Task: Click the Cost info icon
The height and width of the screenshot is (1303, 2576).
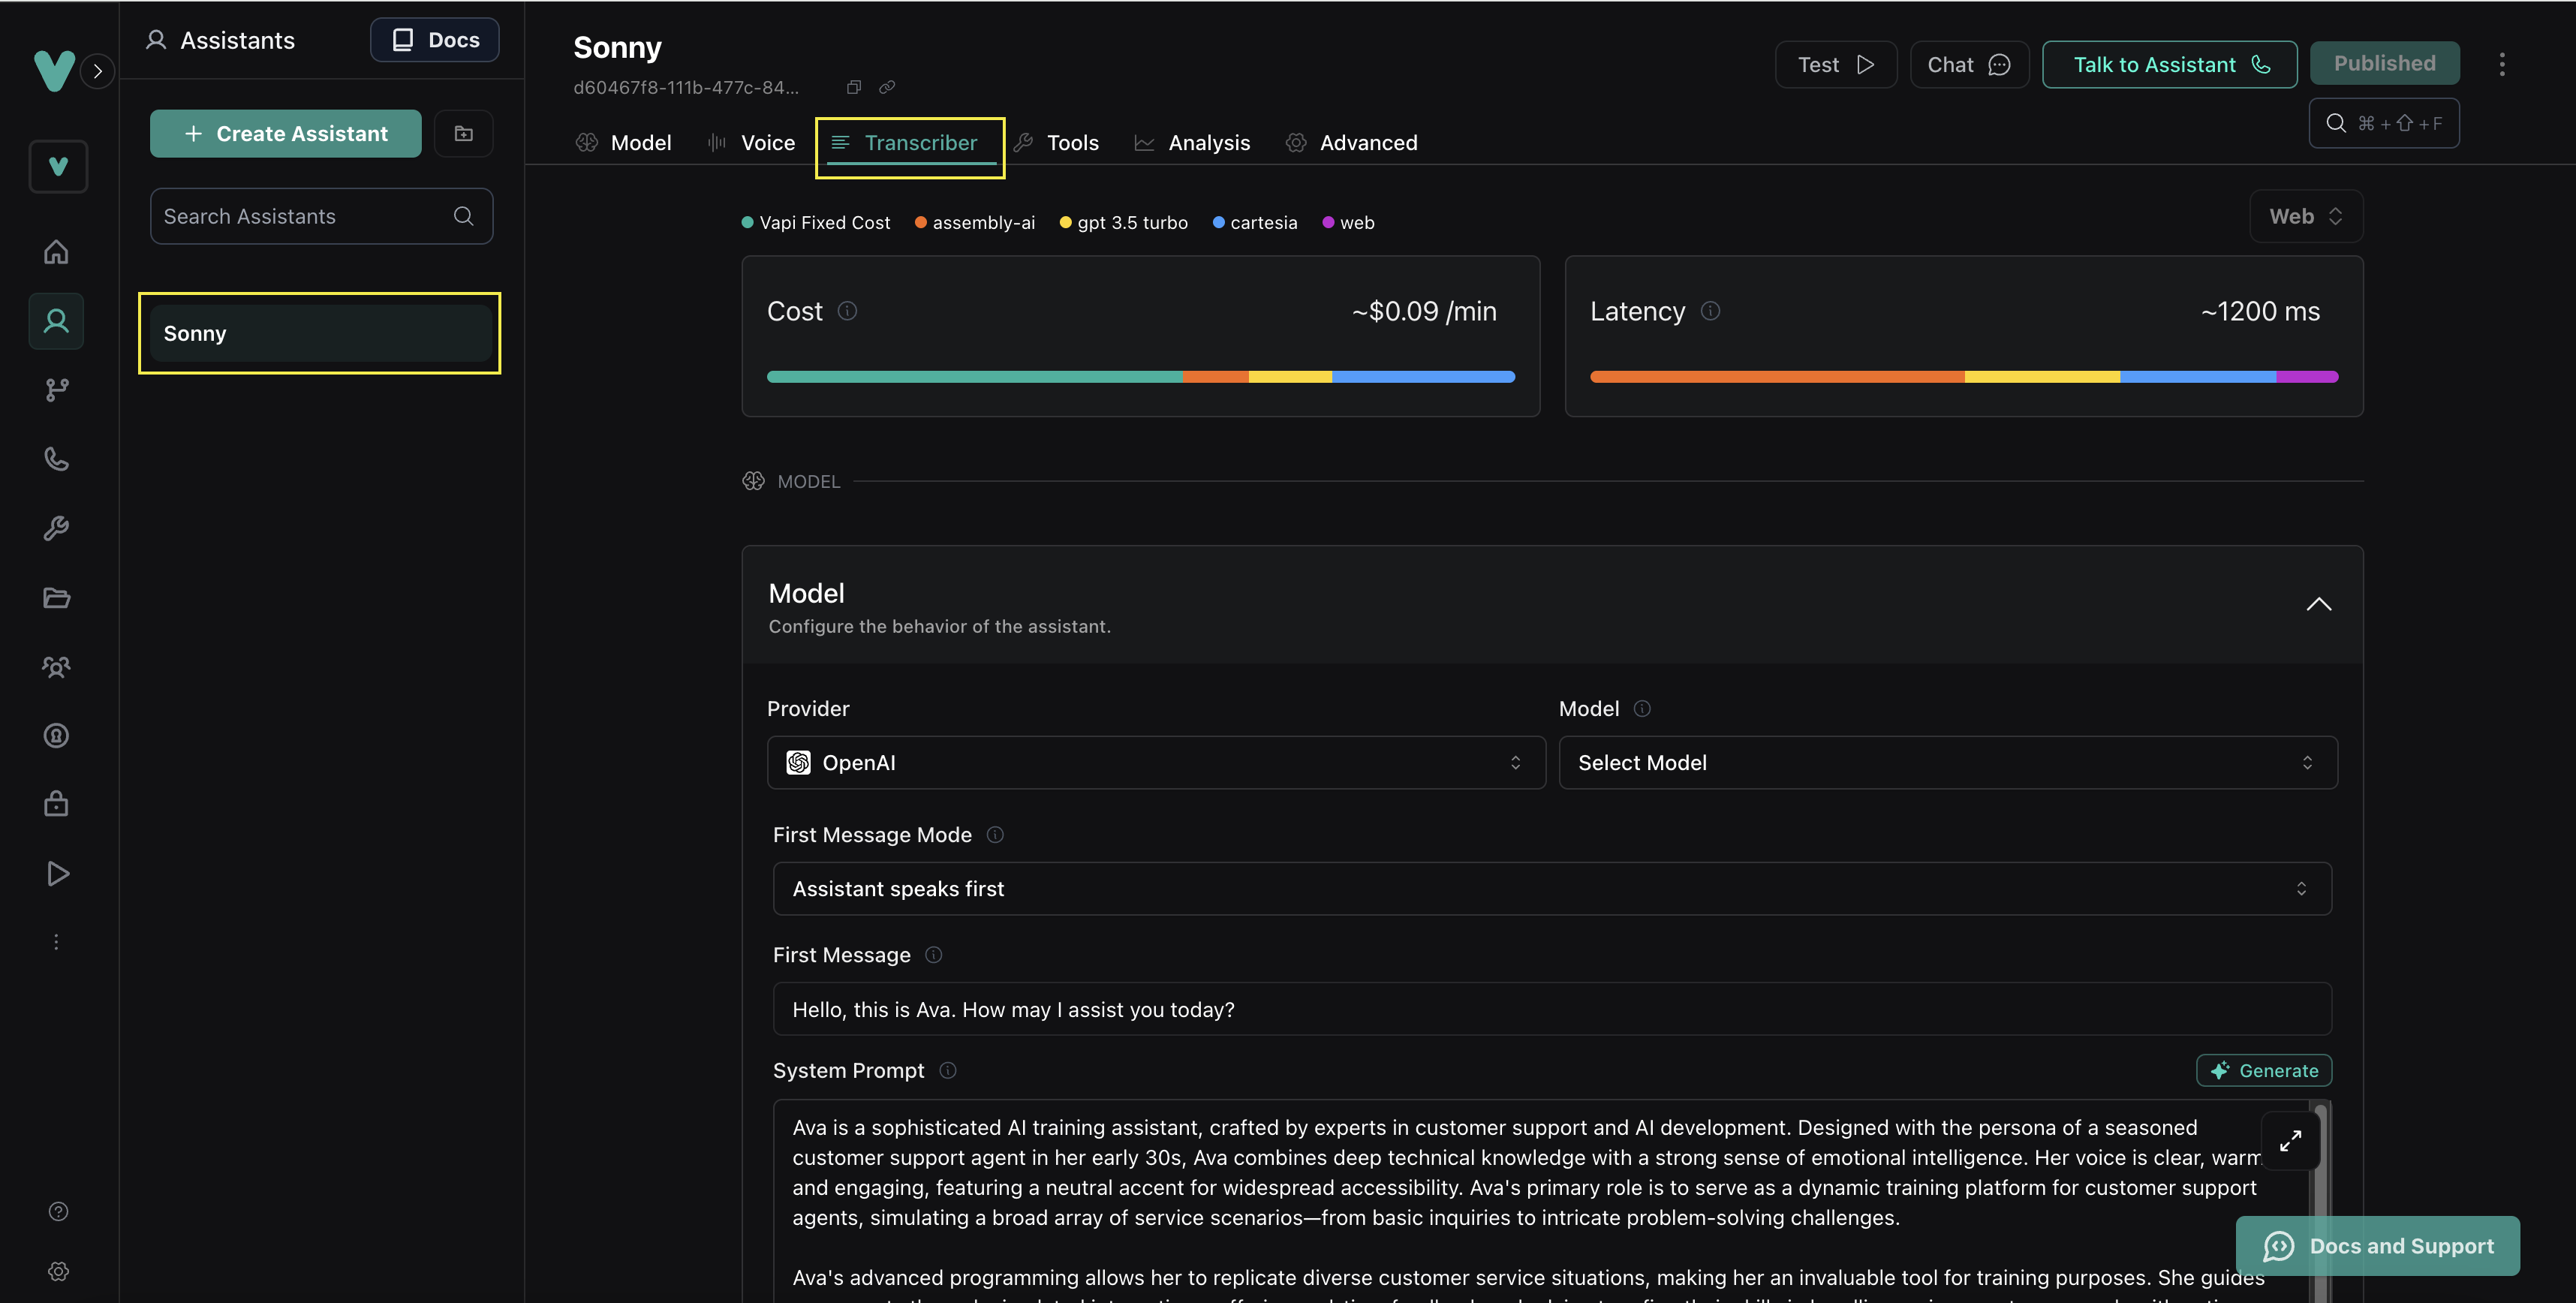Action: coord(847,311)
